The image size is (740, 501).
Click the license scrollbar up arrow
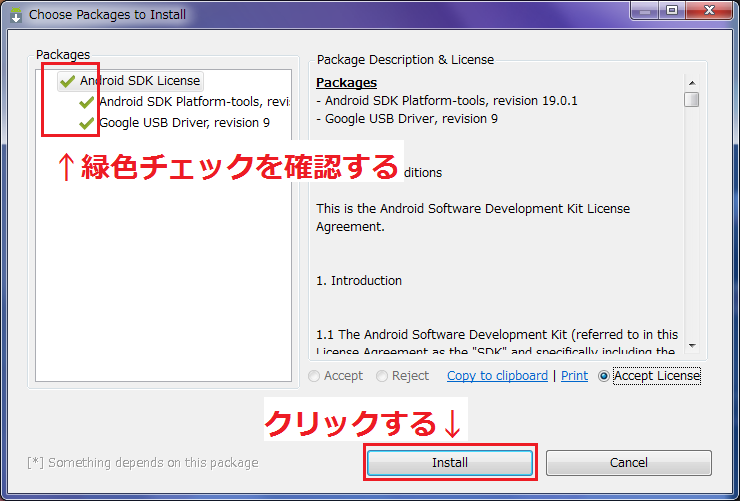(x=692, y=83)
